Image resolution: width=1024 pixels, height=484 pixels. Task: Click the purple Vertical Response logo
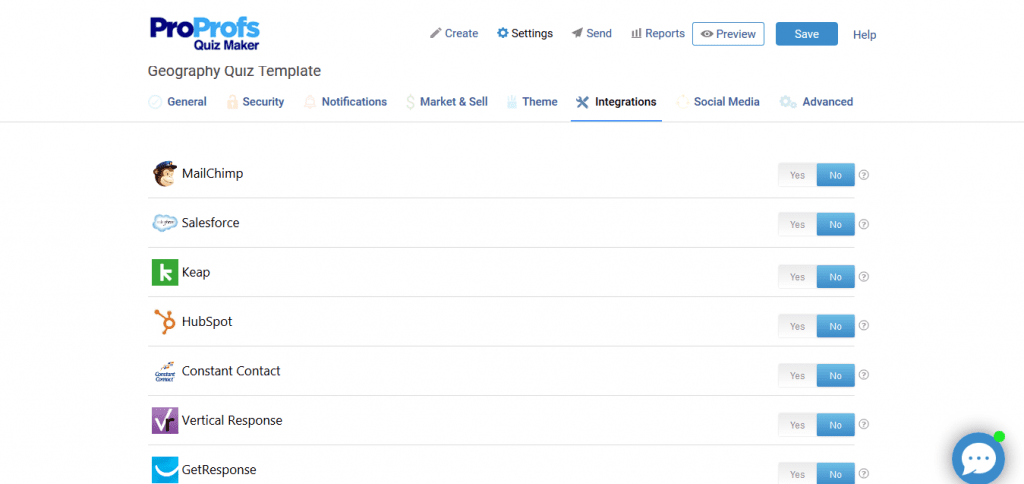165,421
